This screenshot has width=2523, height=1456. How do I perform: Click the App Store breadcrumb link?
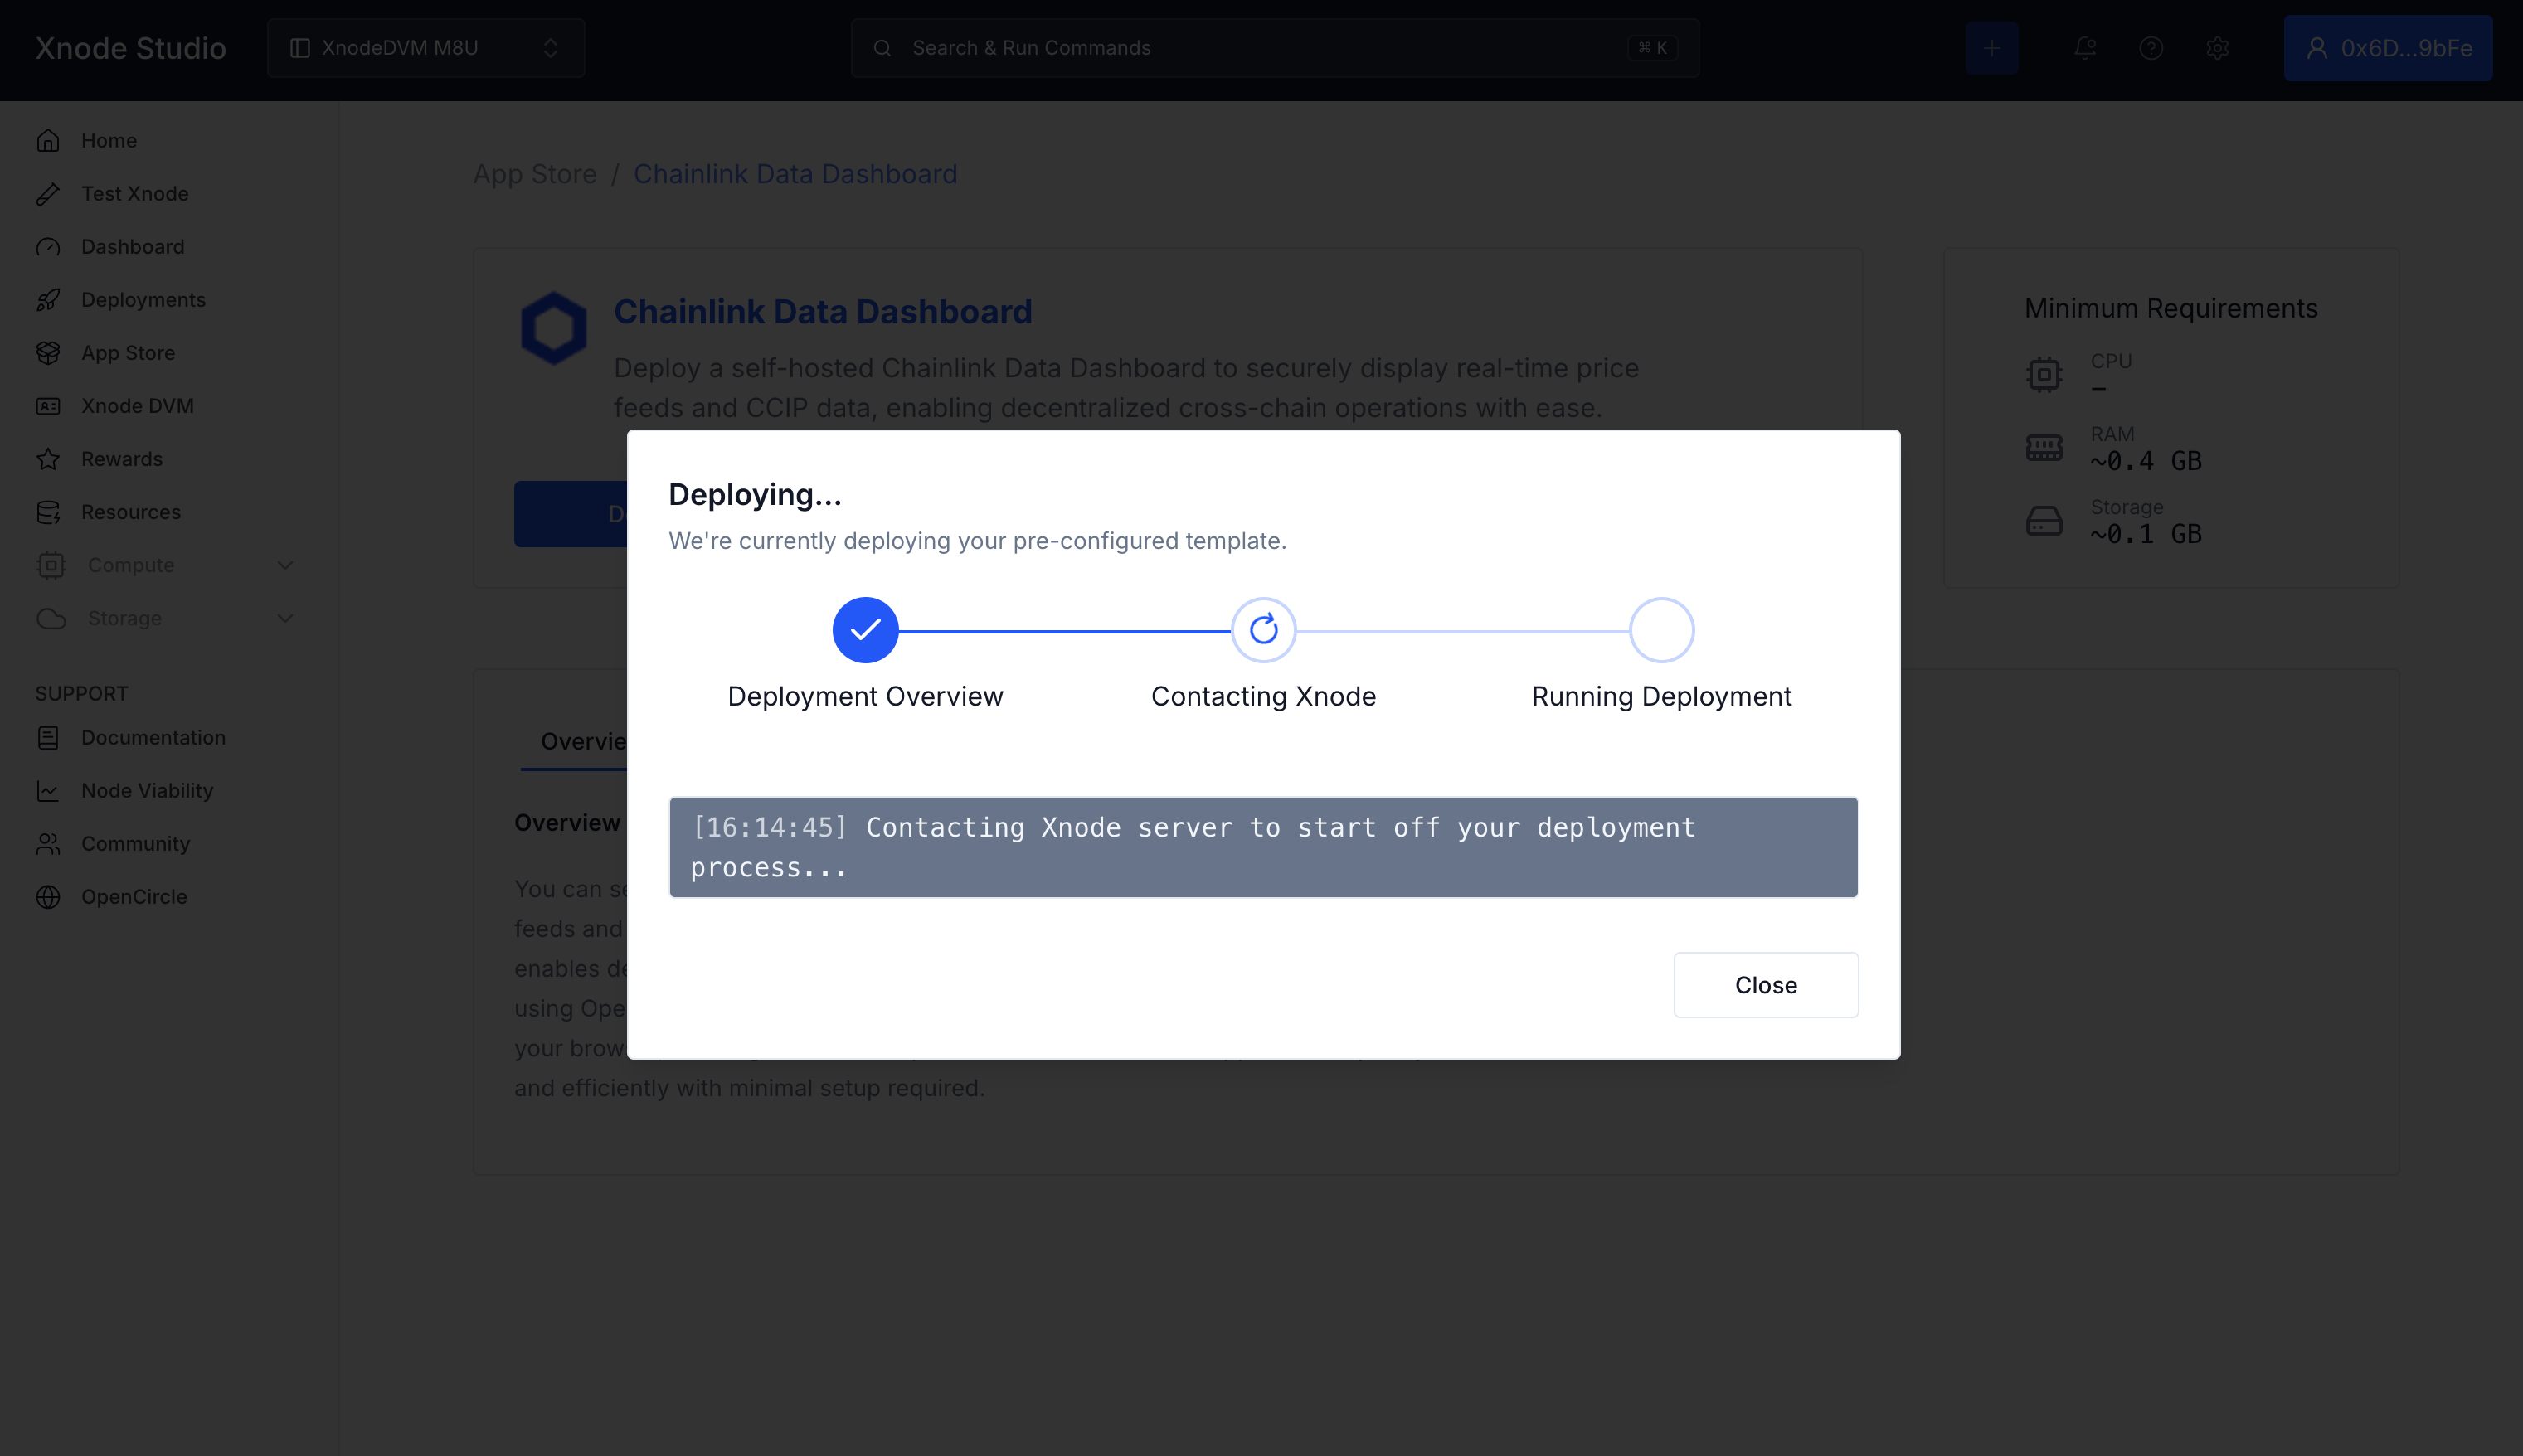(534, 174)
